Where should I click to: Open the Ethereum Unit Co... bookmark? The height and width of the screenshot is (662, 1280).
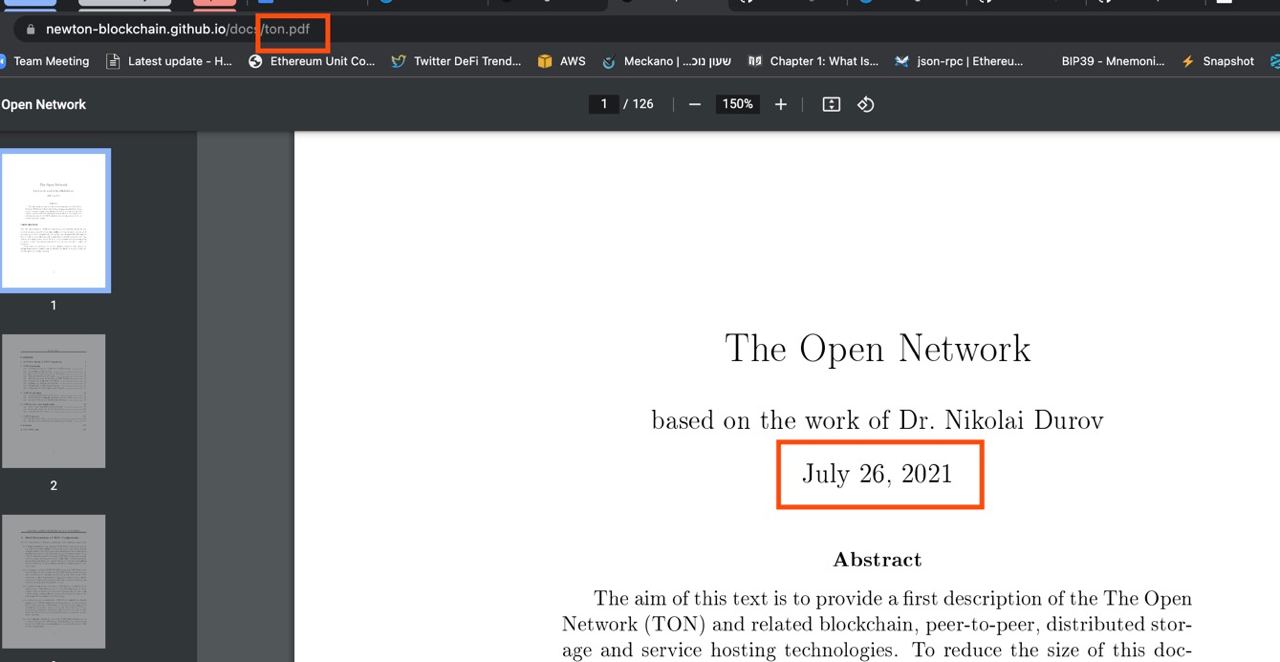click(312, 61)
